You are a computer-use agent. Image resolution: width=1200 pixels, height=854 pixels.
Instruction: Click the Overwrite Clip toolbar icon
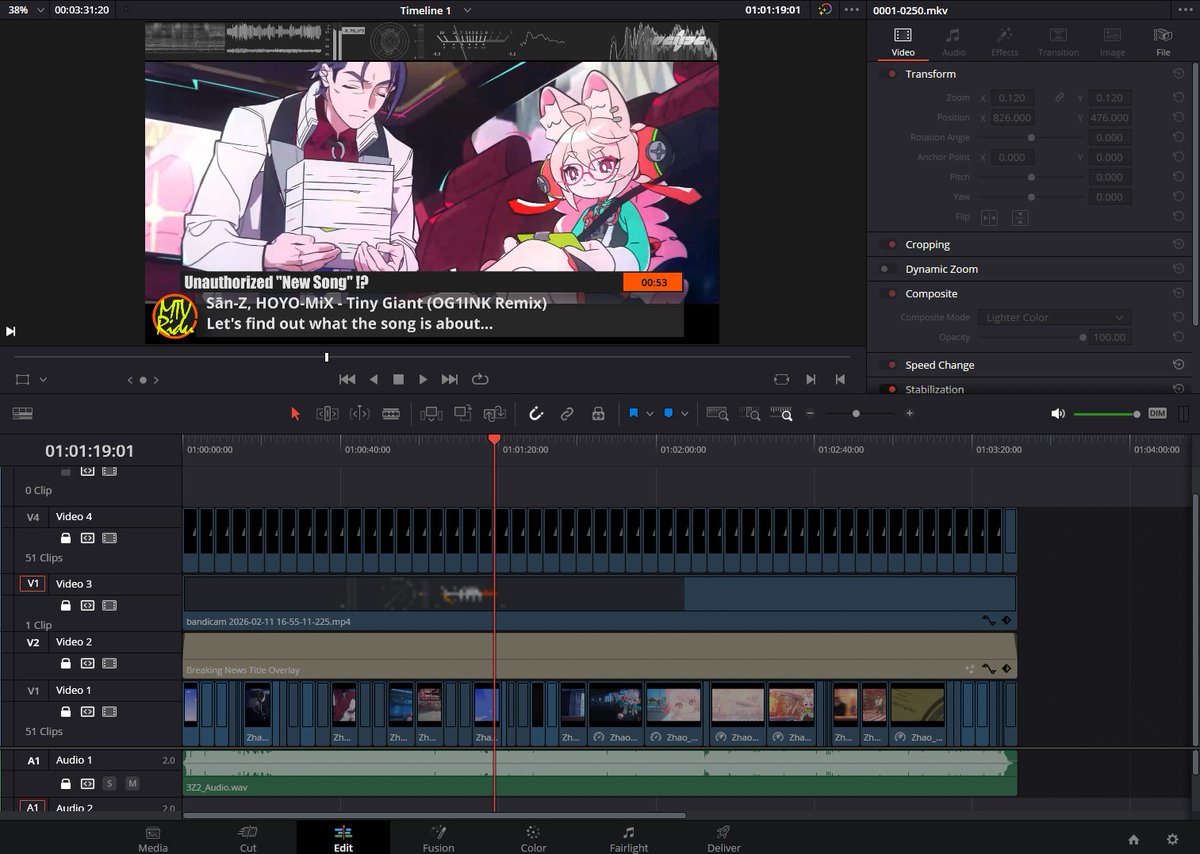(462, 413)
